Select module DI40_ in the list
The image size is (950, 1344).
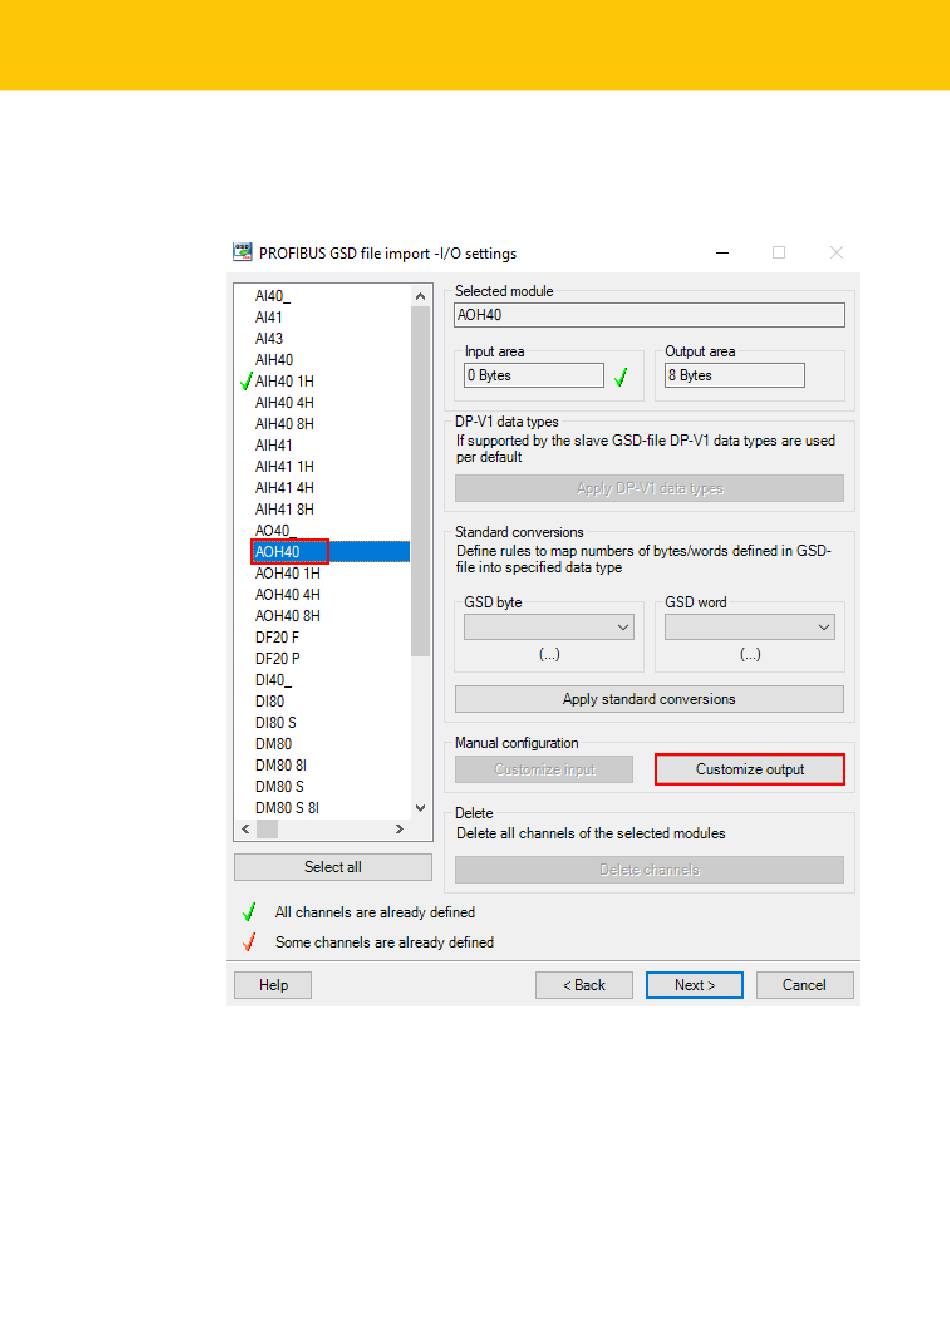coord(273,680)
